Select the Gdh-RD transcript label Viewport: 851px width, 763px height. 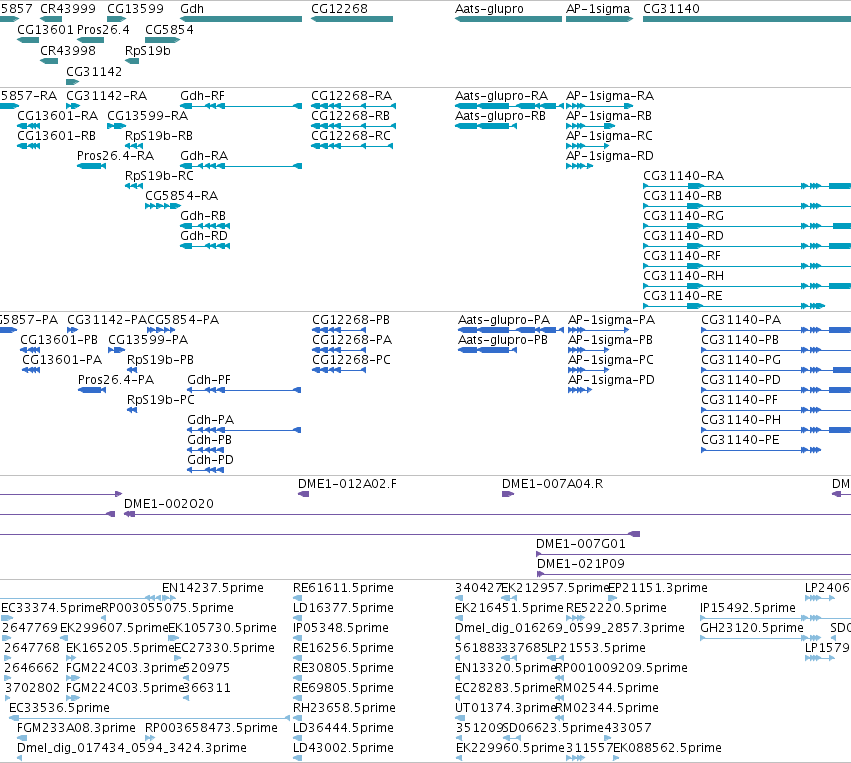pyautogui.click(x=204, y=236)
